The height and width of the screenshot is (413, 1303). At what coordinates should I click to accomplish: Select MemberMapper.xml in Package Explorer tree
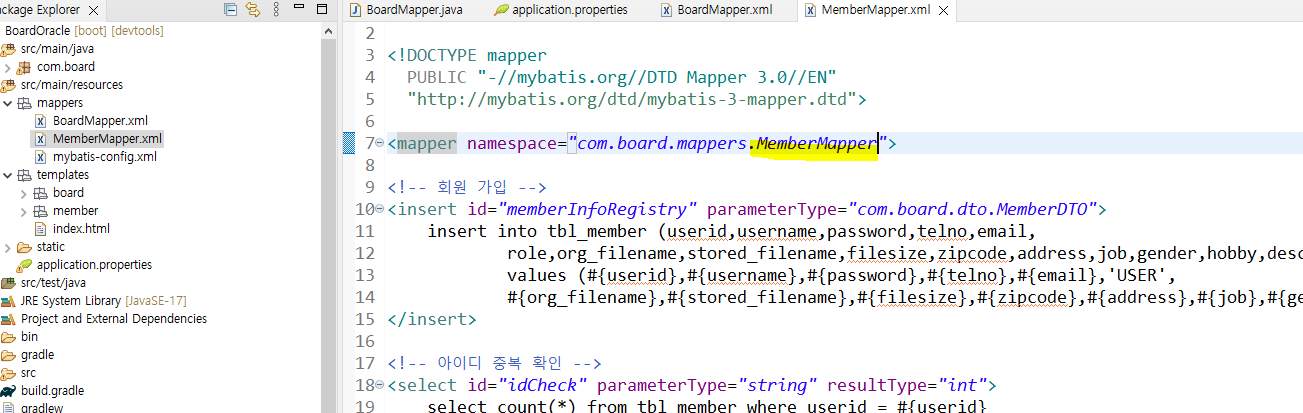point(107,139)
